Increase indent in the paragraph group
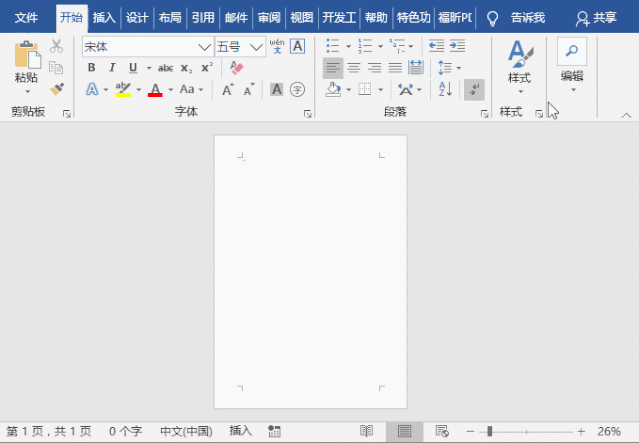Screen dimensions: 639x443 (457, 46)
